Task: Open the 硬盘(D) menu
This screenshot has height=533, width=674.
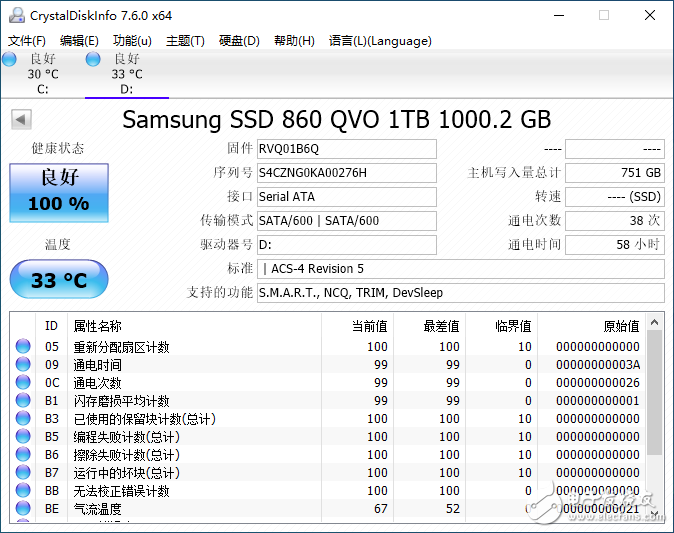Action: coord(239,41)
